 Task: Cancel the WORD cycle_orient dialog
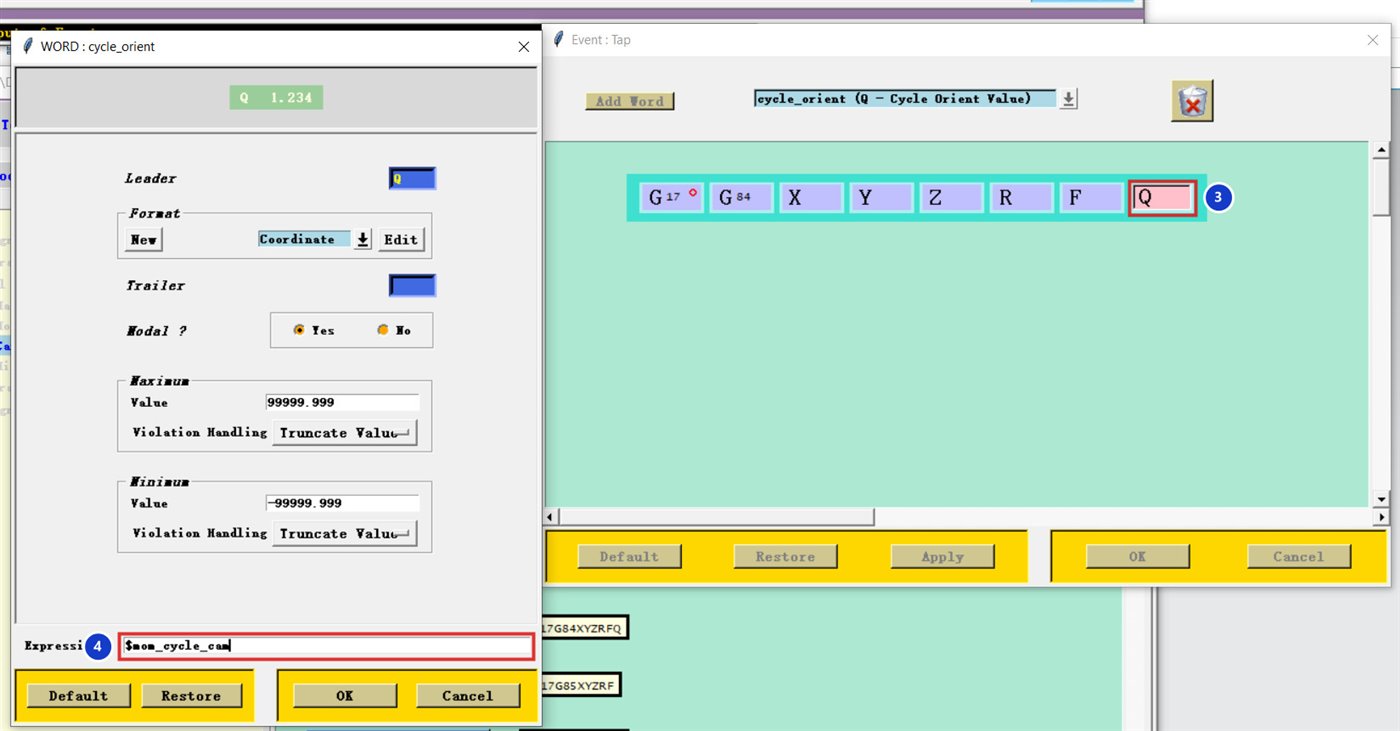pyautogui.click(x=468, y=696)
